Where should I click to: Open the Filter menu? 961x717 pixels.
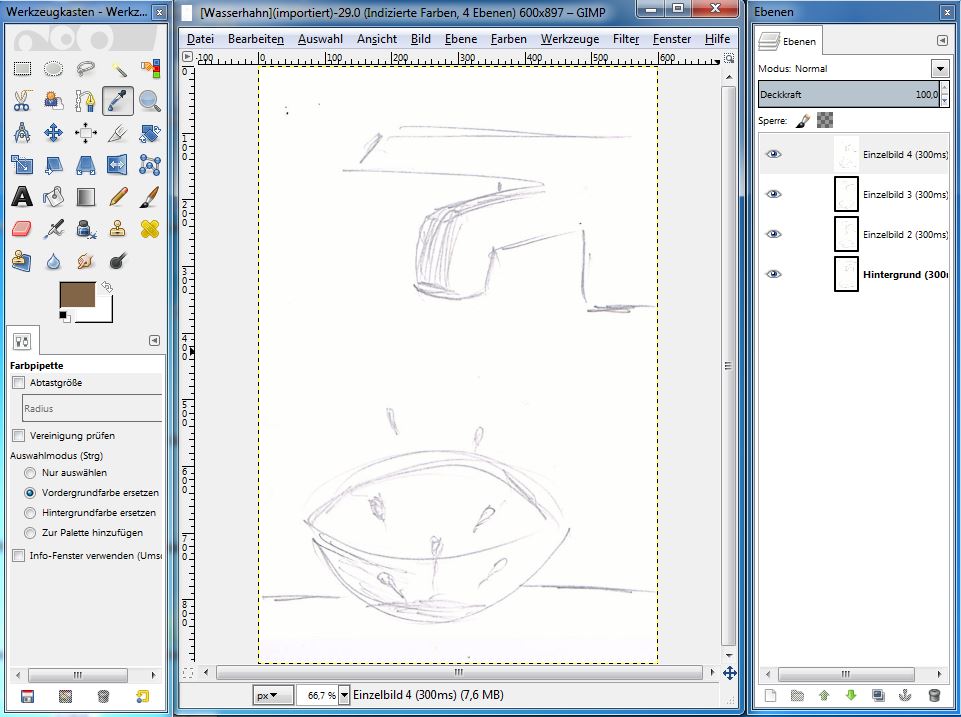point(625,39)
